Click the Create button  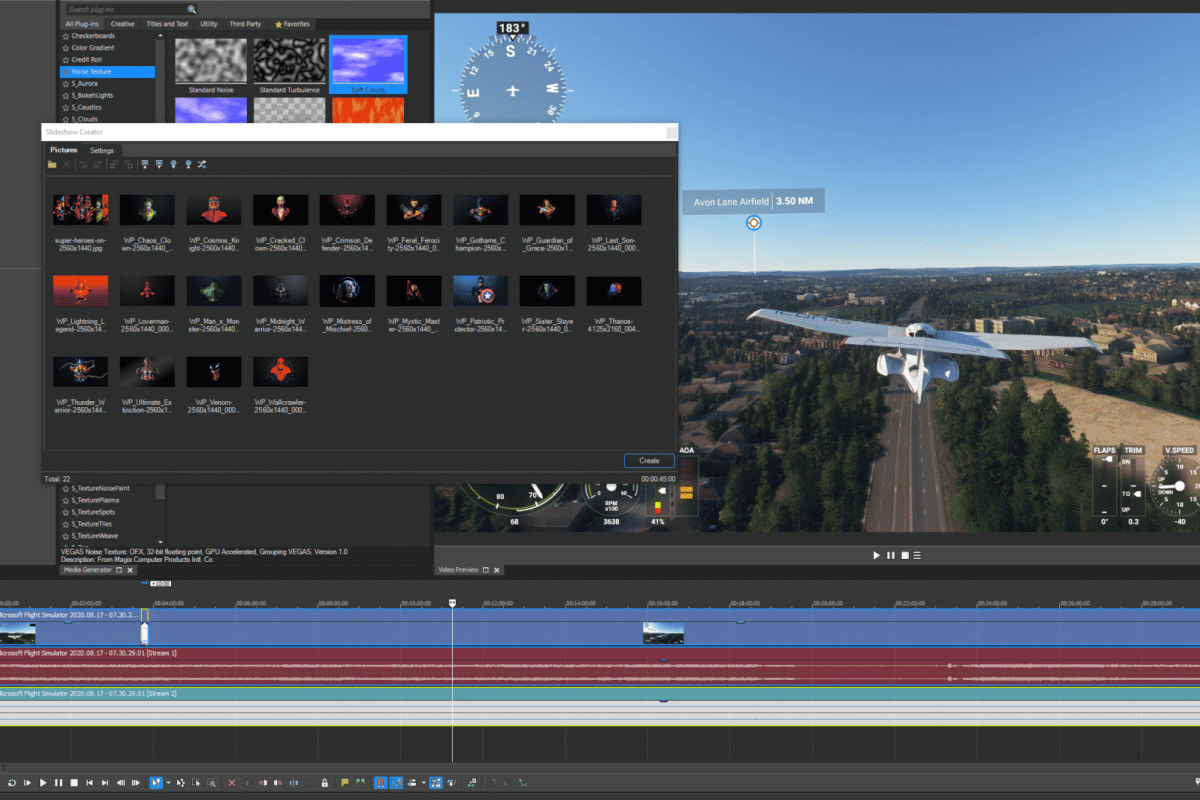coord(649,460)
